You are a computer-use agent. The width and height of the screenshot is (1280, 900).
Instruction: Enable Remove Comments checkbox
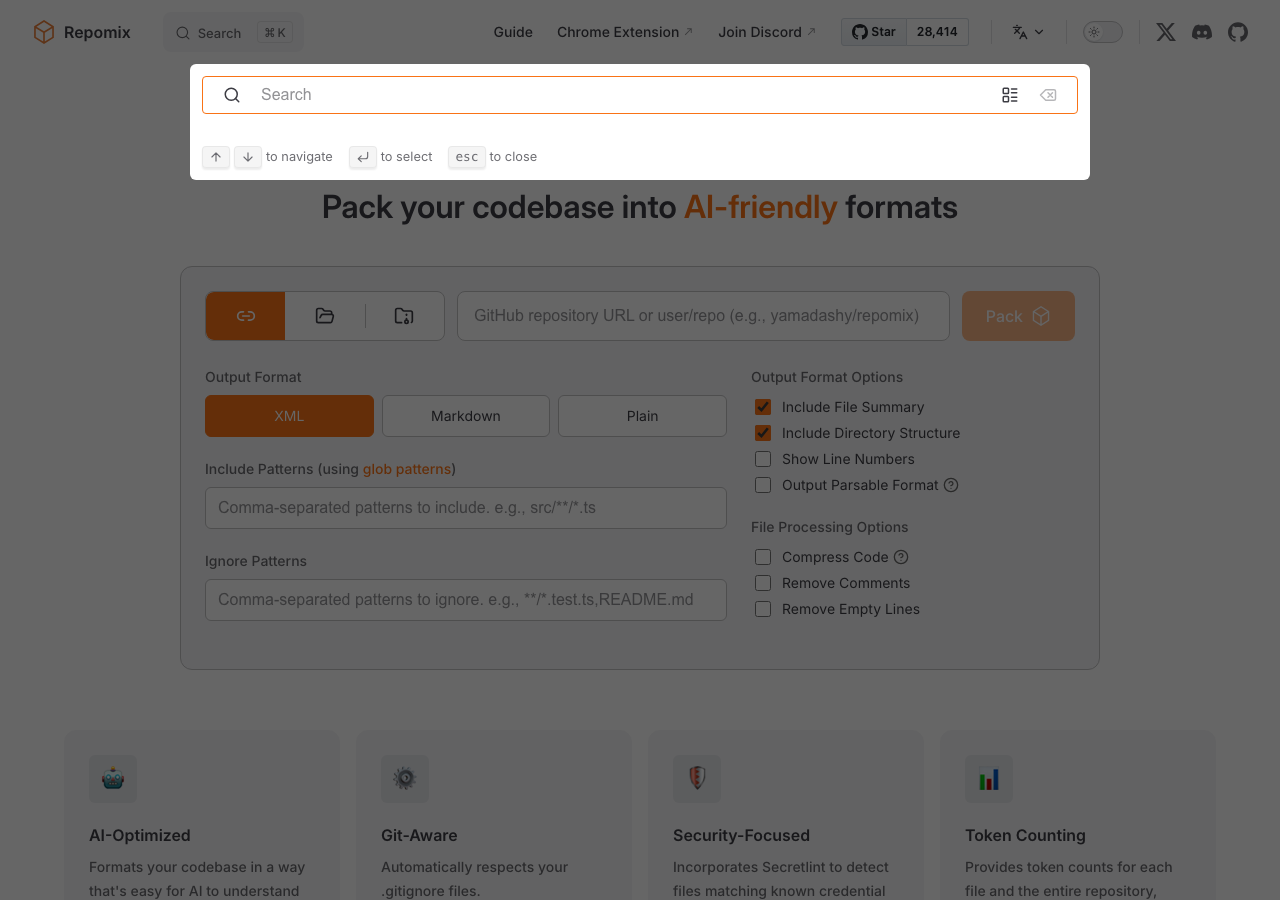pos(763,583)
